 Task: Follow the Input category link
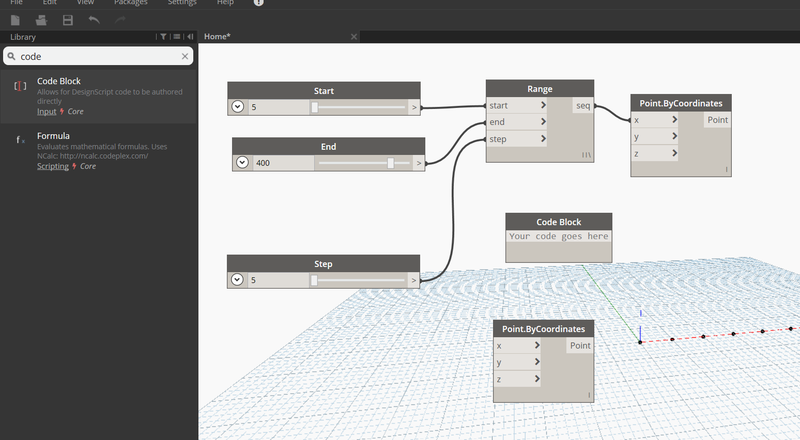pyautogui.click(x=46, y=111)
